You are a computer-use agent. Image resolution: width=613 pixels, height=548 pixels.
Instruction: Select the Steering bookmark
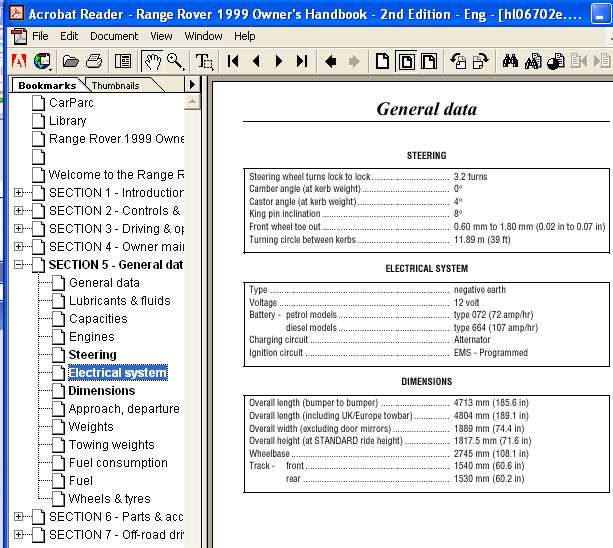point(93,355)
